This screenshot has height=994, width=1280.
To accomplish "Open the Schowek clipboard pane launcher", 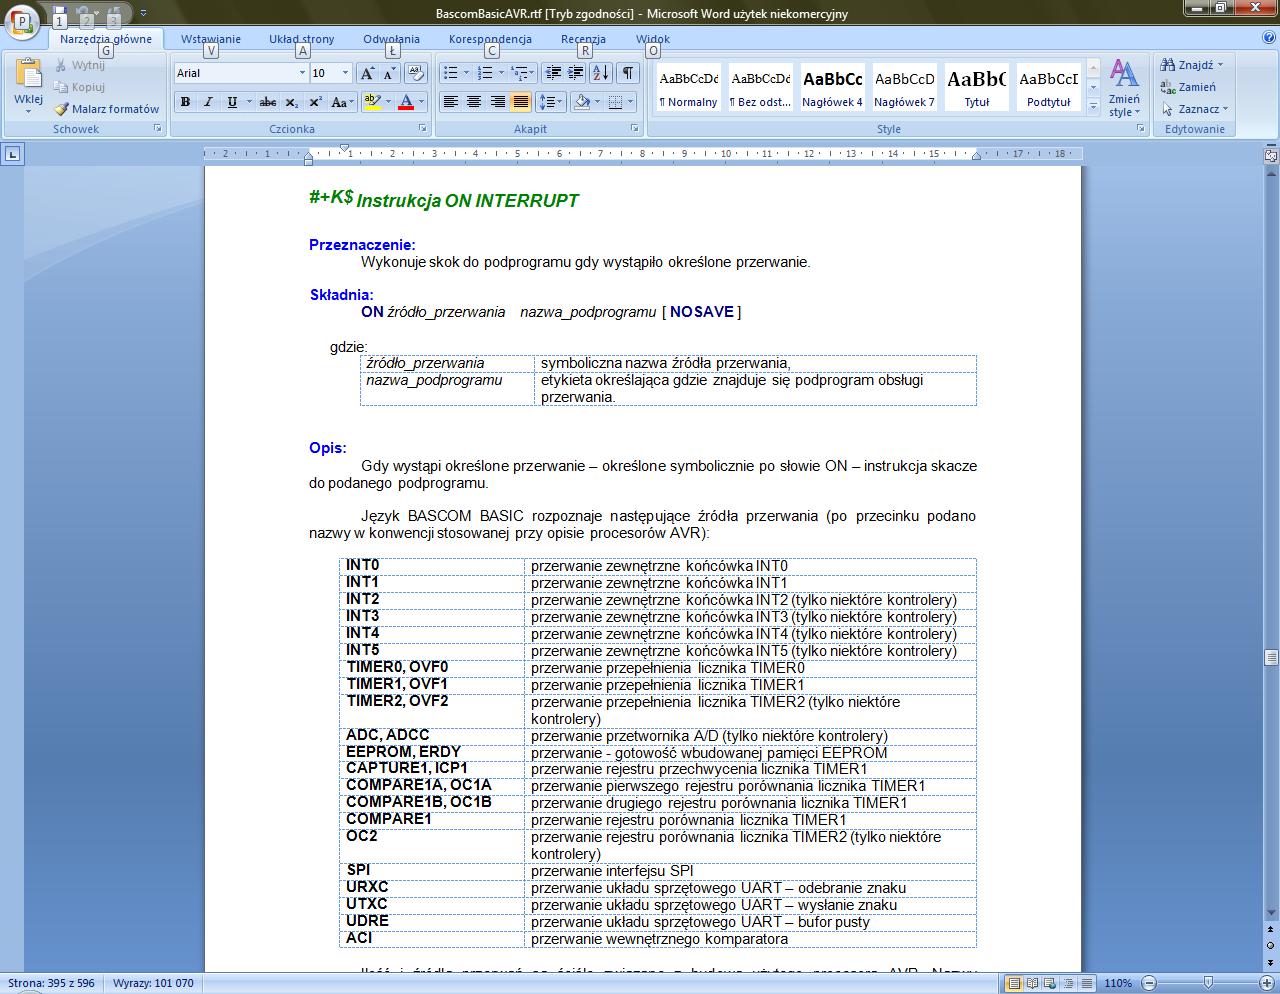I will [158, 129].
